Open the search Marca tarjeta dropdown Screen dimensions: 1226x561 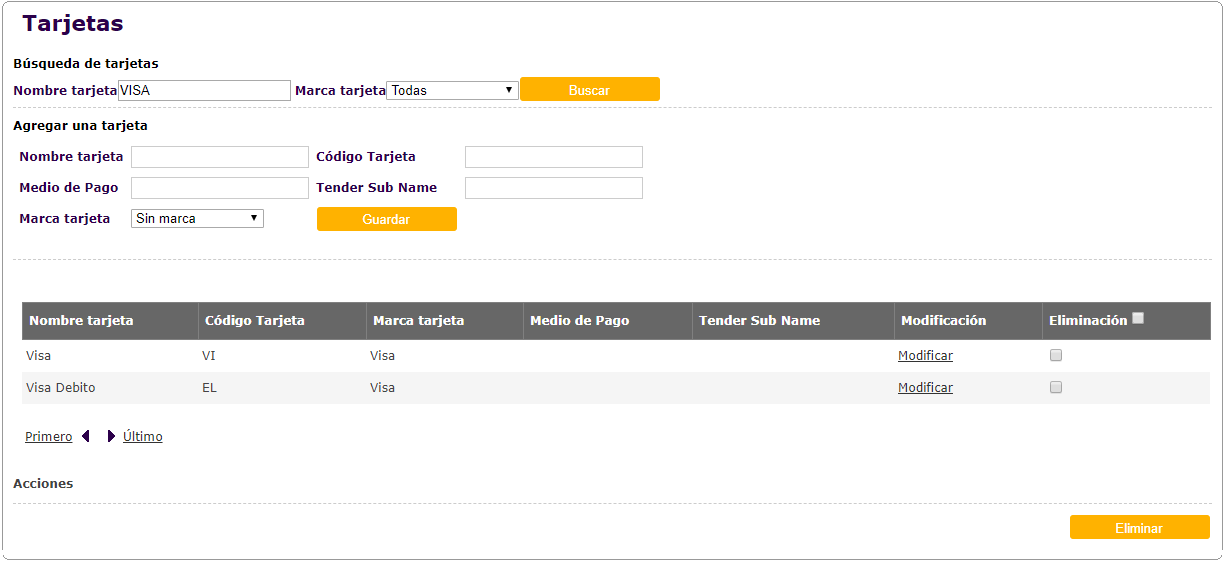pyautogui.click(x=452, y=90)
